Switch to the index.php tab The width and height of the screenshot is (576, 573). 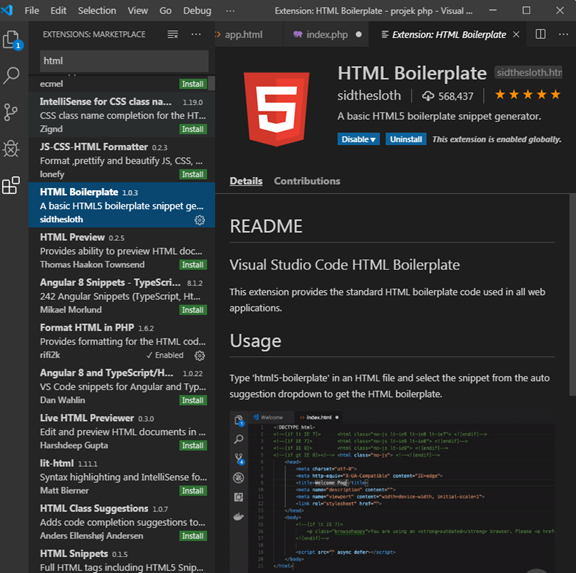click(326, 35)
